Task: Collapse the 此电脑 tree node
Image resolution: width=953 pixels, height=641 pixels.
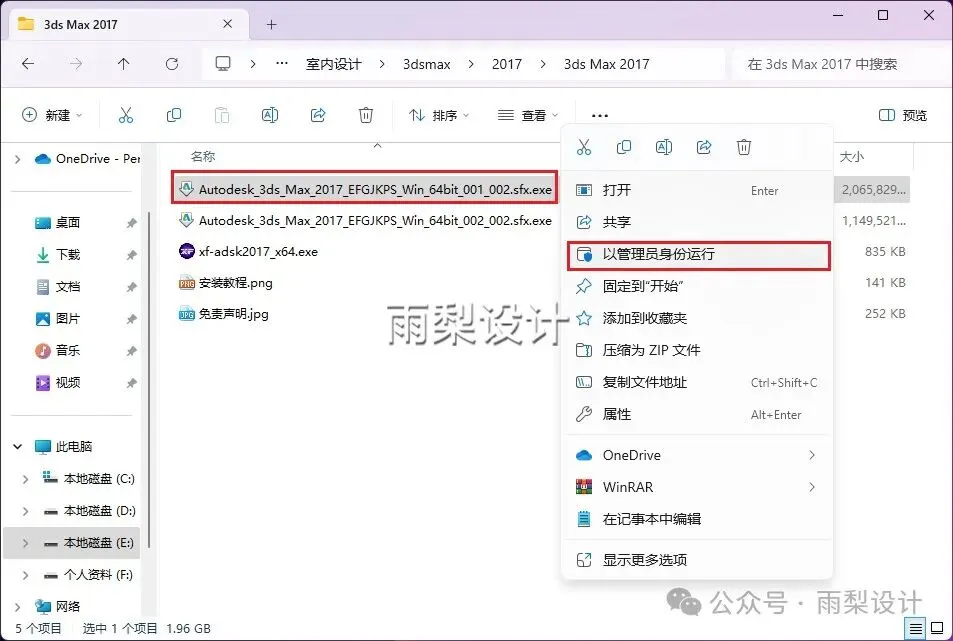Action: pyautogui.click(x=18, y=447)
